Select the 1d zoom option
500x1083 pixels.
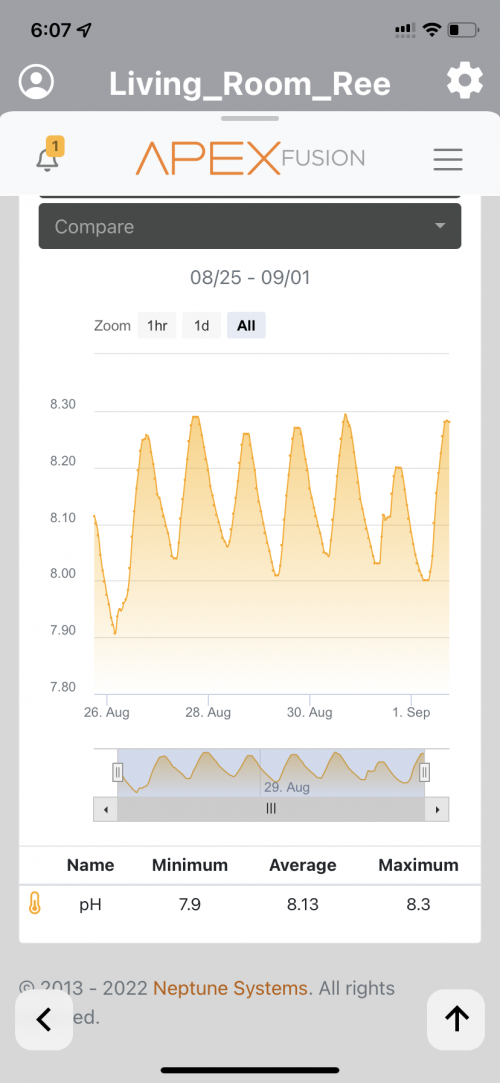point(202,325)
